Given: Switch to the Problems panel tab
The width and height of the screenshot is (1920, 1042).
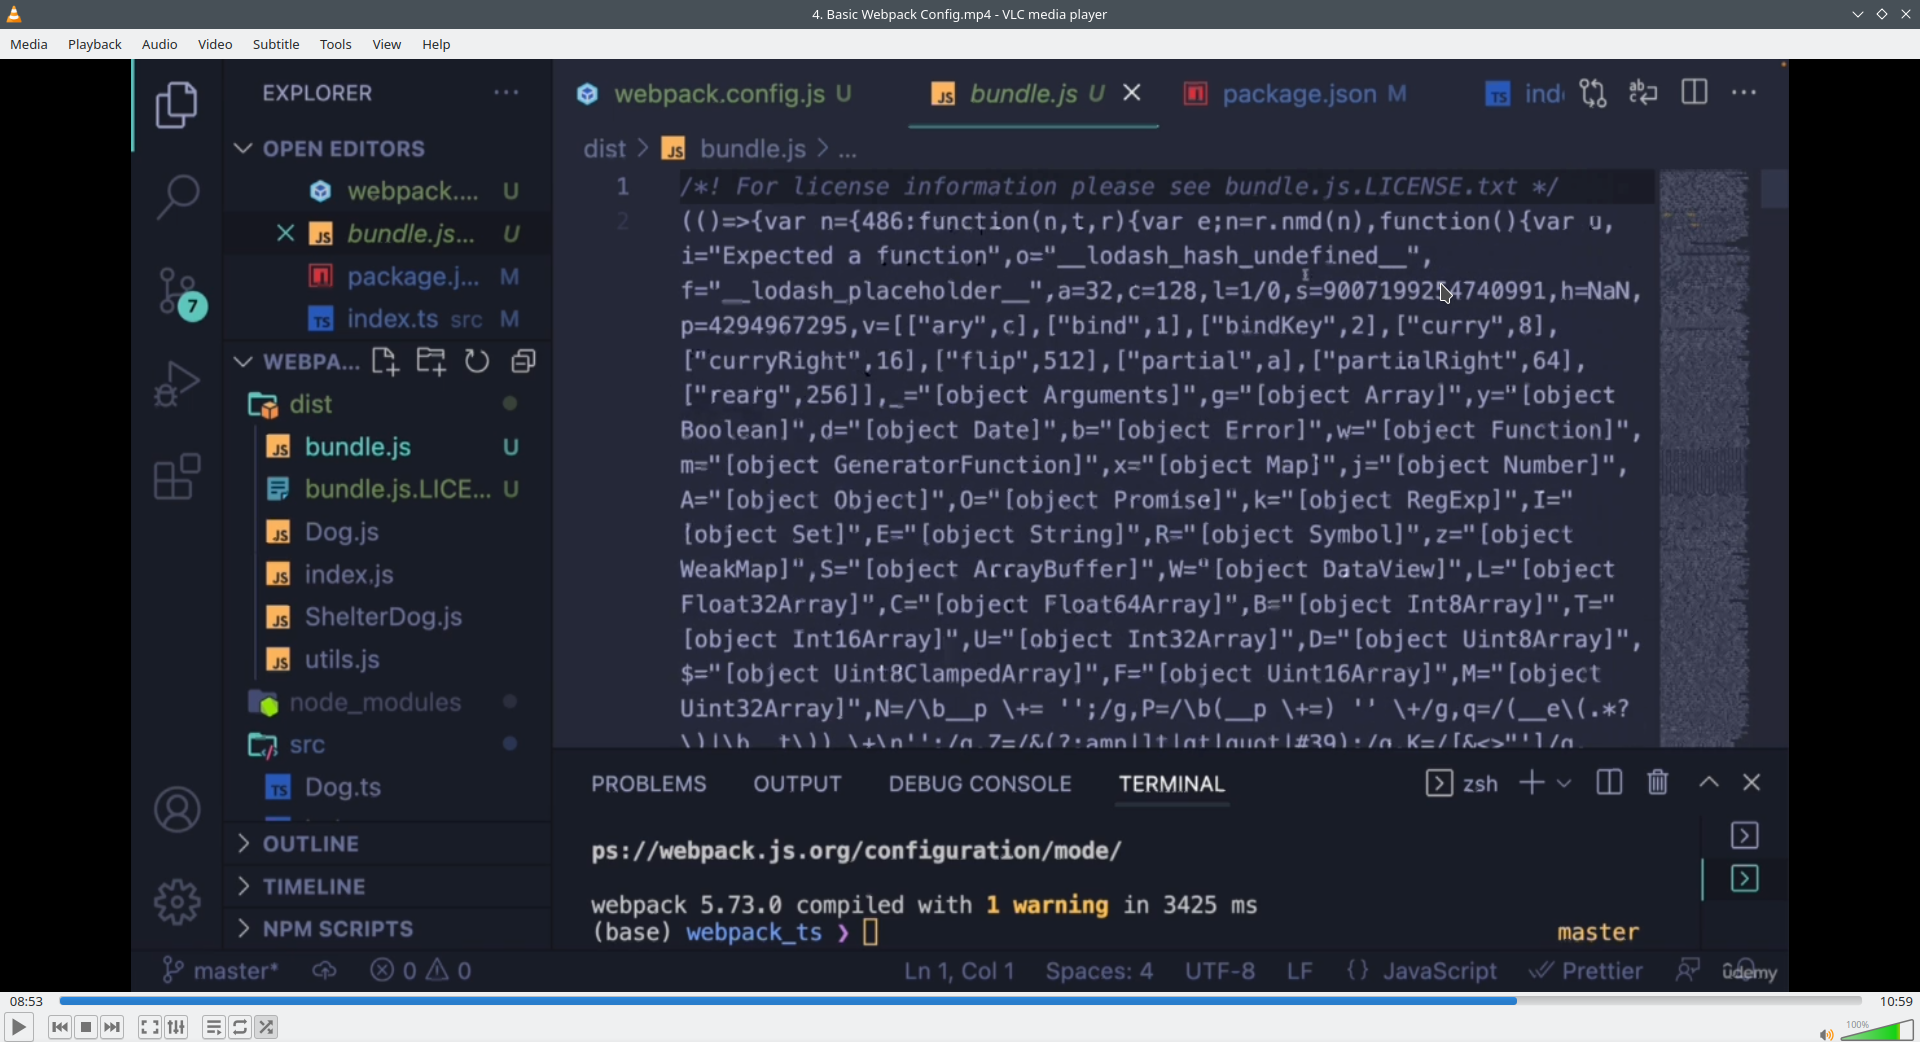Looking at the screenshot, I should (x=649, y=784).
